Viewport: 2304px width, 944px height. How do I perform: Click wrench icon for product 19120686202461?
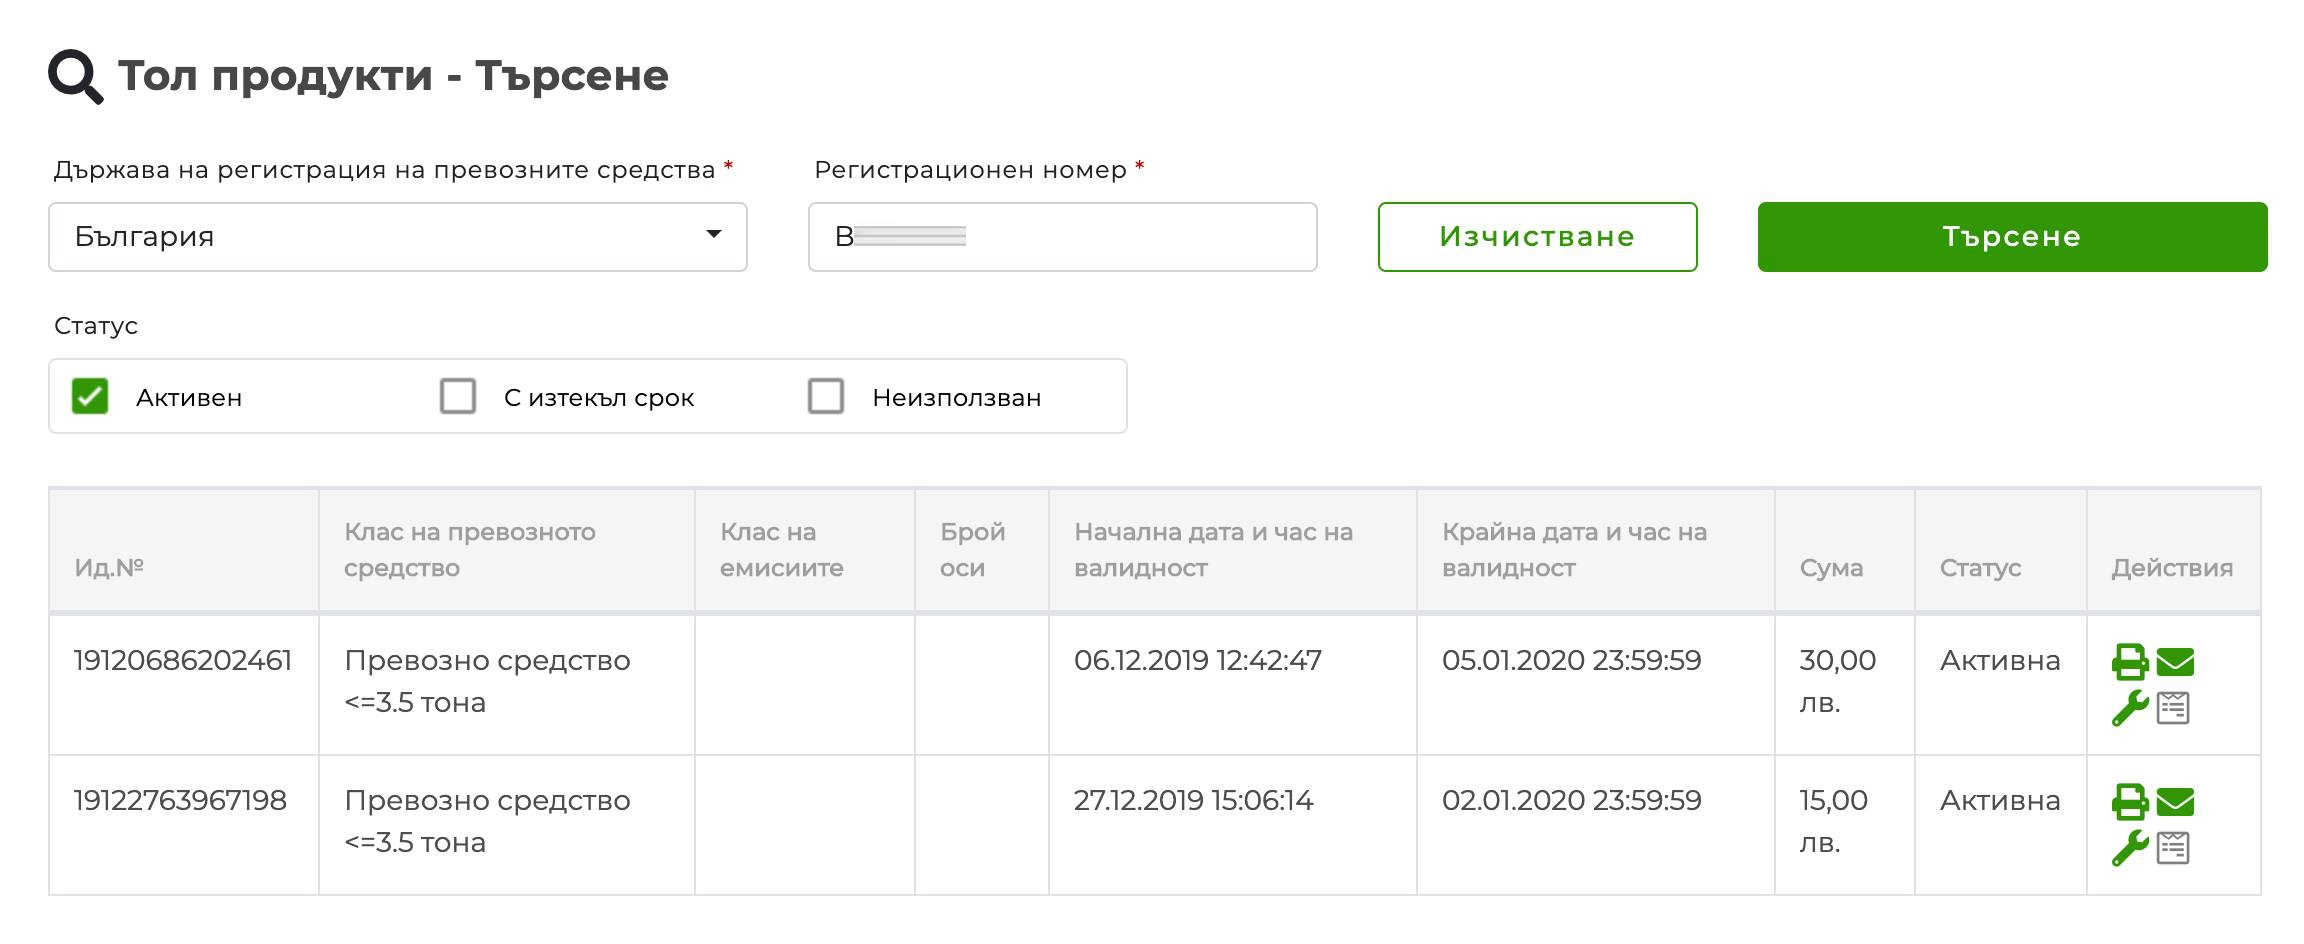(x=2129, y=708)
